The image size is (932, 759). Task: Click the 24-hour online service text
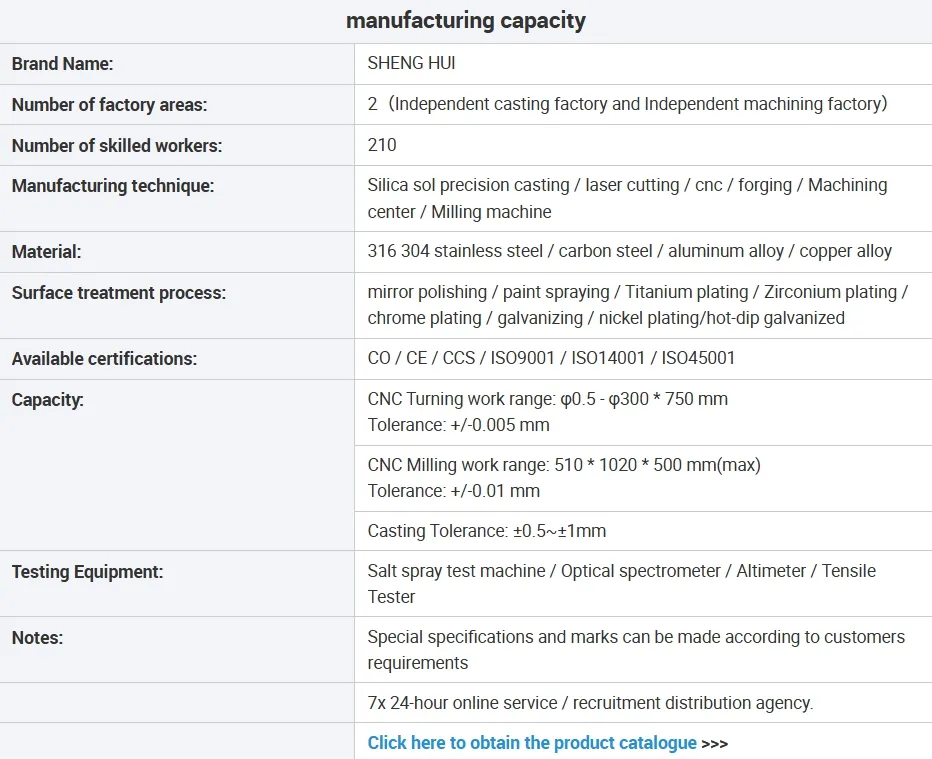pyautogui.click(x=590, y=703)
